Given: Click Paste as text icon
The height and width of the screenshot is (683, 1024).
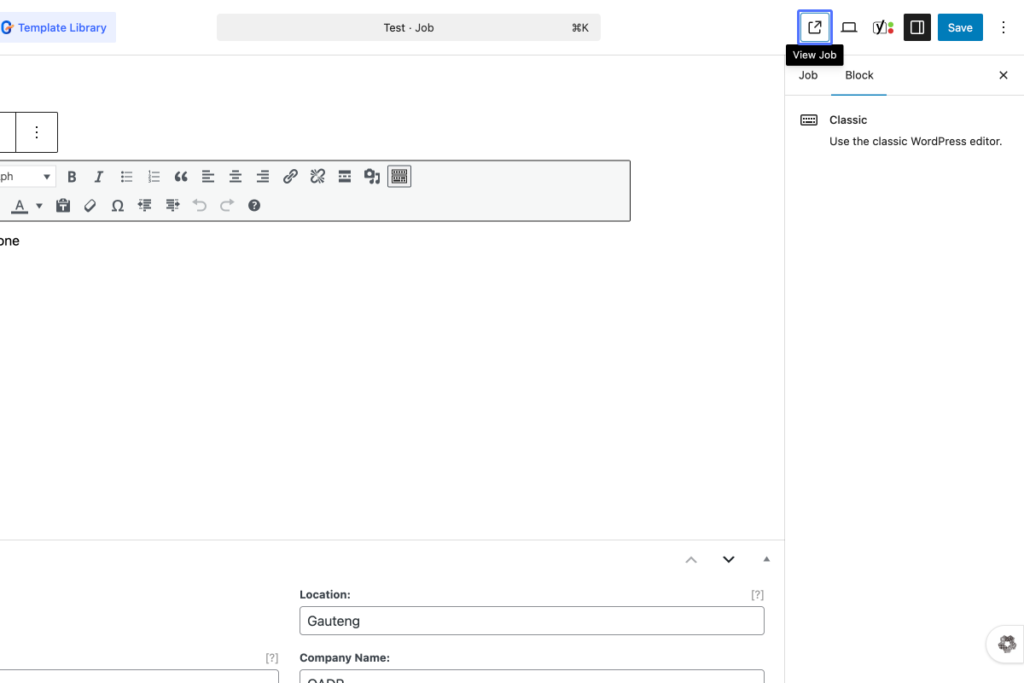Looking at the screenshot, I should coord(63,206).
